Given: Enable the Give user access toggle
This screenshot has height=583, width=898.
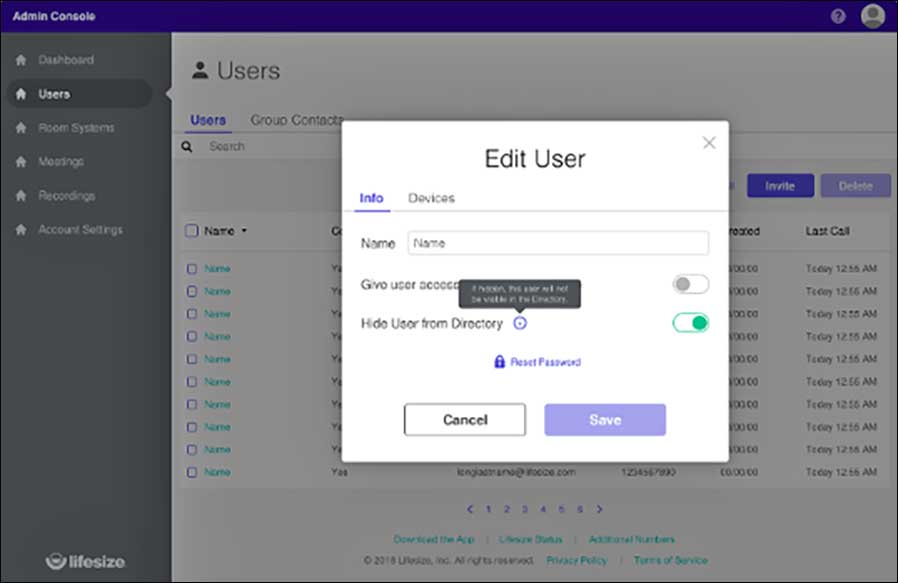Looking at the screenshot, I should [x=690, y=285].
